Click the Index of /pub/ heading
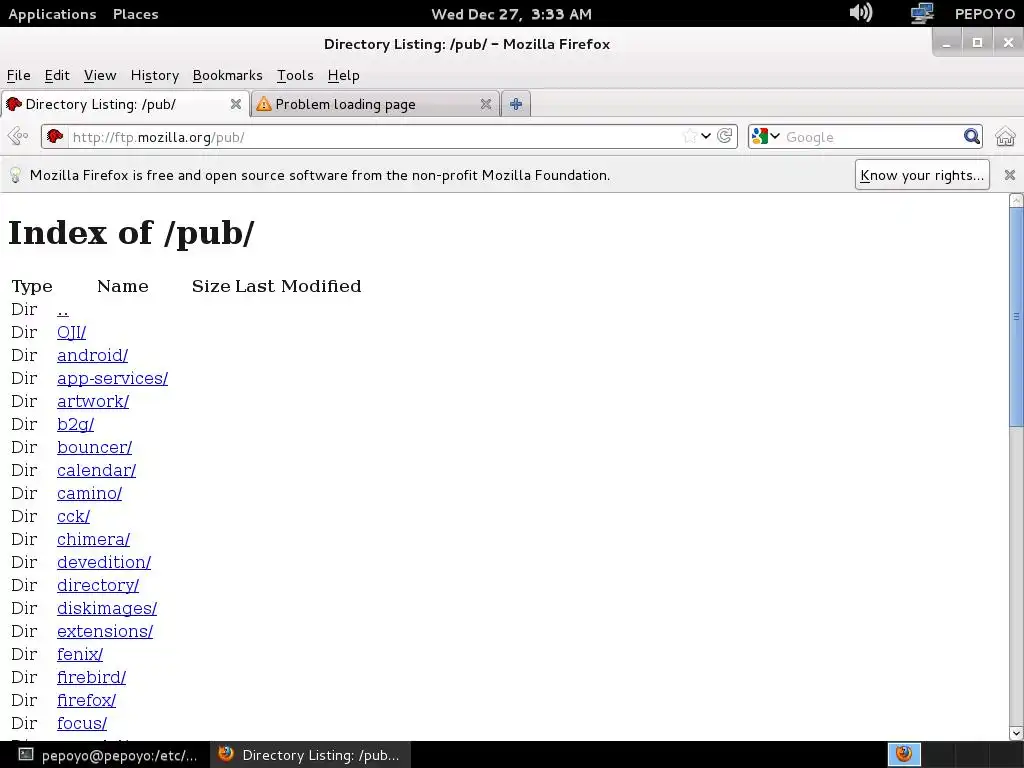The image size is (1024, 768). pos(131,232)
